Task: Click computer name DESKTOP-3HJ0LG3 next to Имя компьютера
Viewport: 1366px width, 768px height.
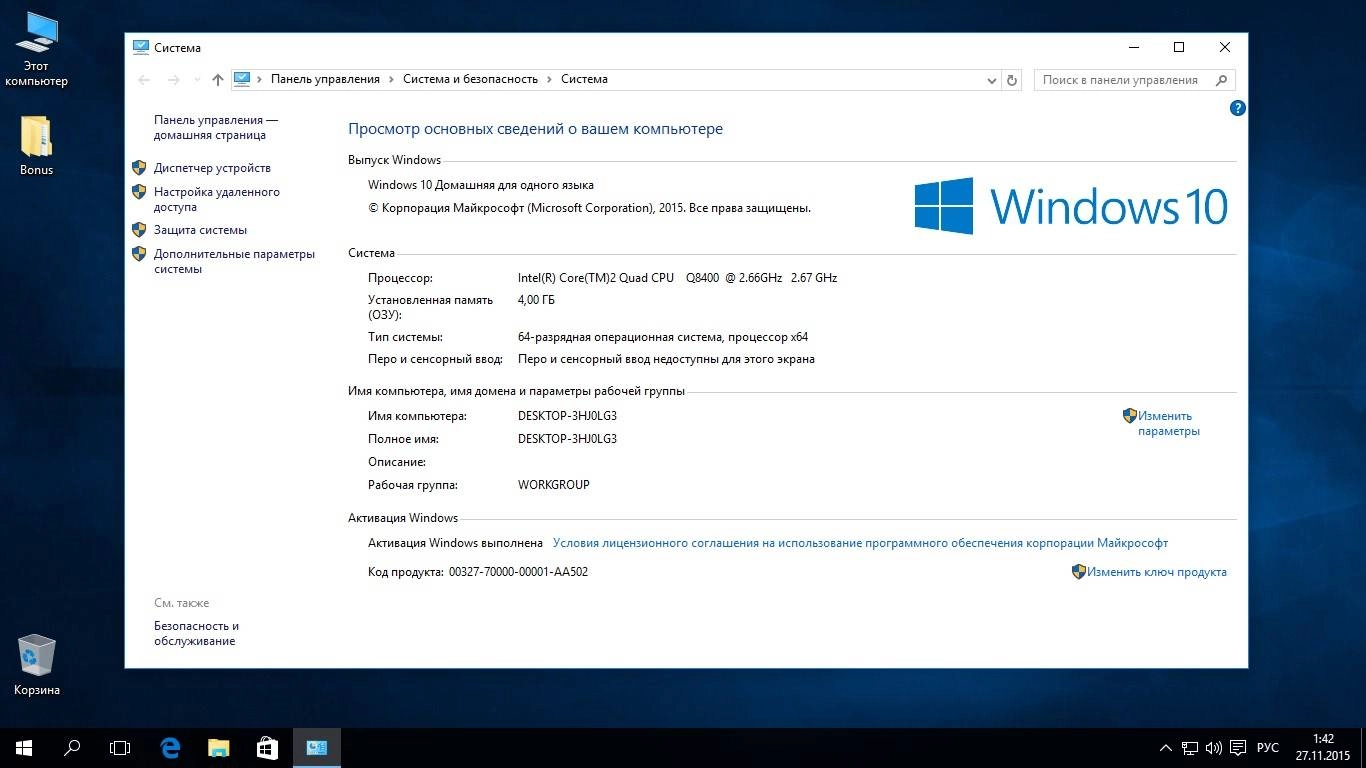Action: click(x=567, y=416)
